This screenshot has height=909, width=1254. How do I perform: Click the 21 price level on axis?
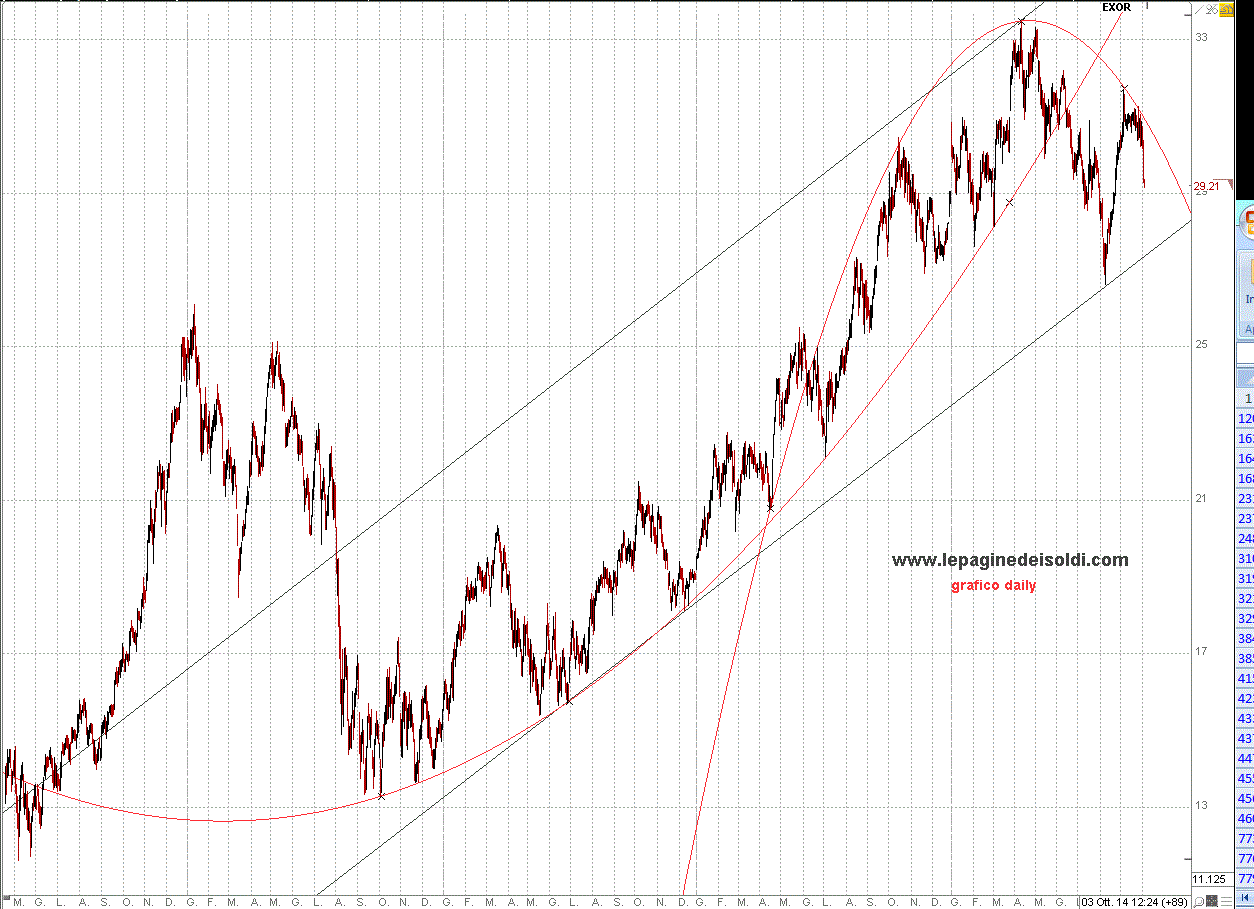(x=1201, y=498)
